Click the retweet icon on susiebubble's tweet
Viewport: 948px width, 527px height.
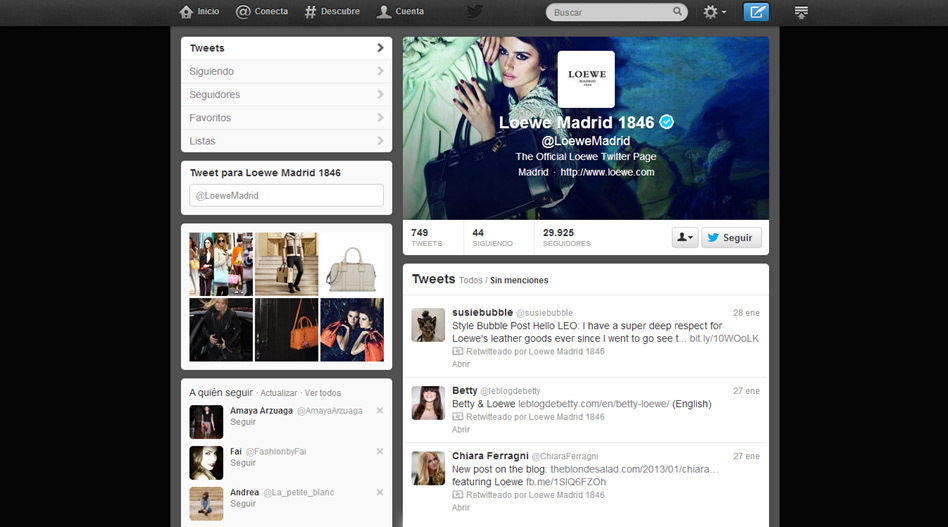(x=458, y=352)
